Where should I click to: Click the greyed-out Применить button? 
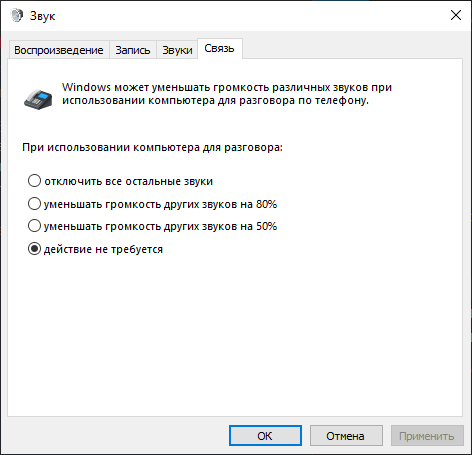pos(427,436)
